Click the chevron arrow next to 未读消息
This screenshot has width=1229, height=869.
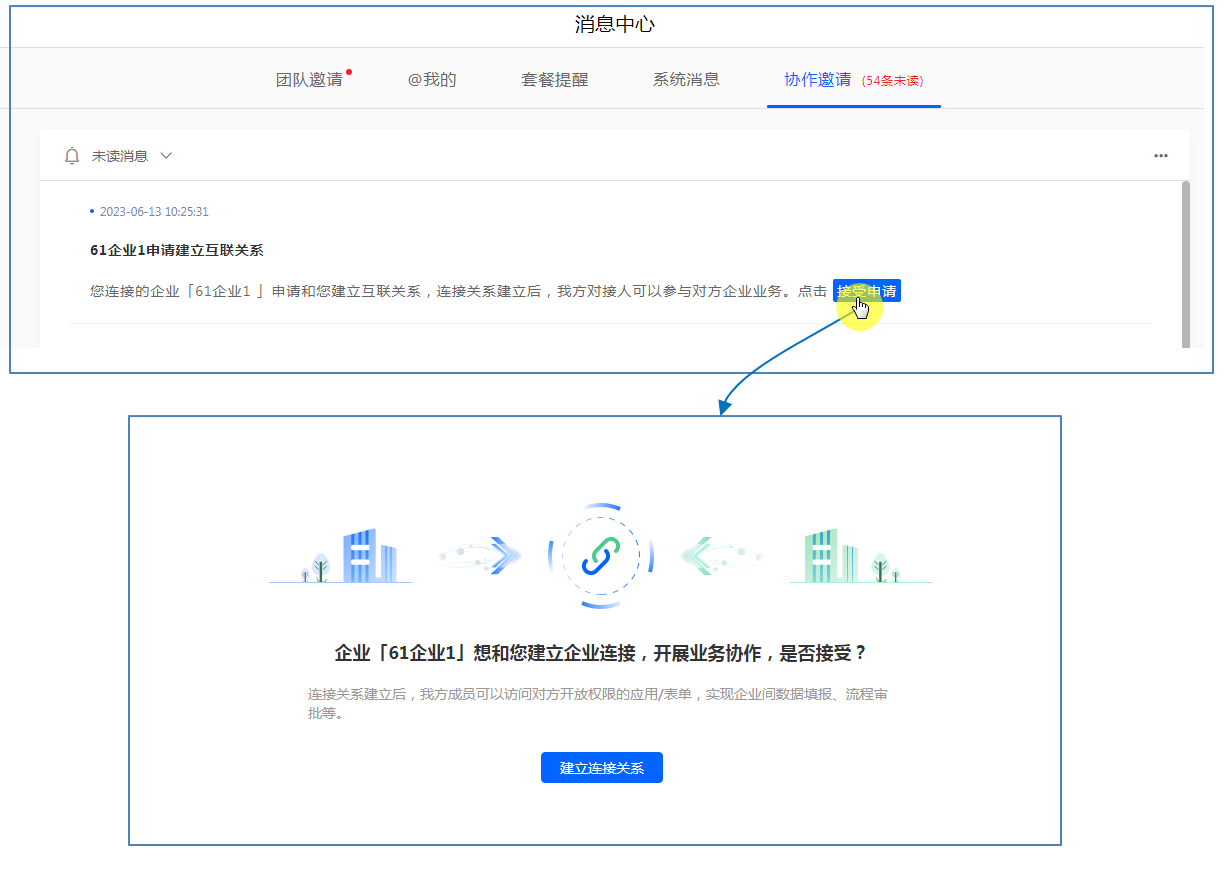(166, 156)
